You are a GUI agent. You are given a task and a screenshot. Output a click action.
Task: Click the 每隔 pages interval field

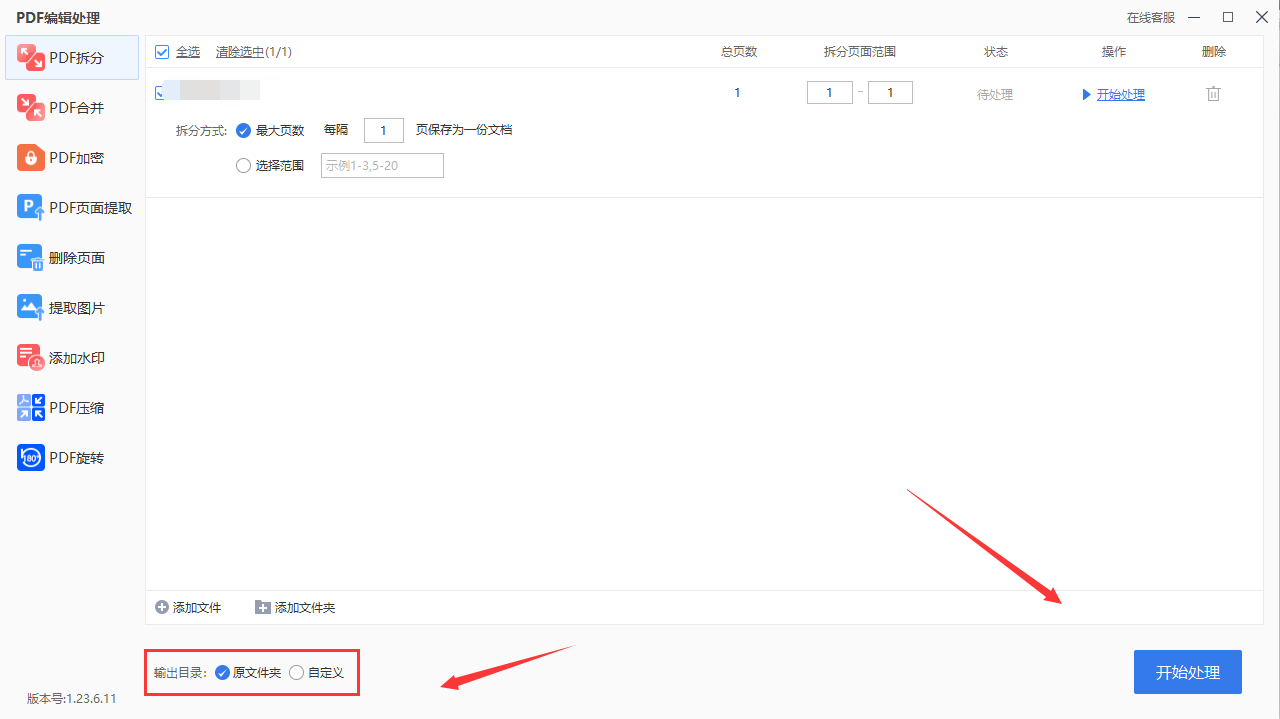coord(384,130)
